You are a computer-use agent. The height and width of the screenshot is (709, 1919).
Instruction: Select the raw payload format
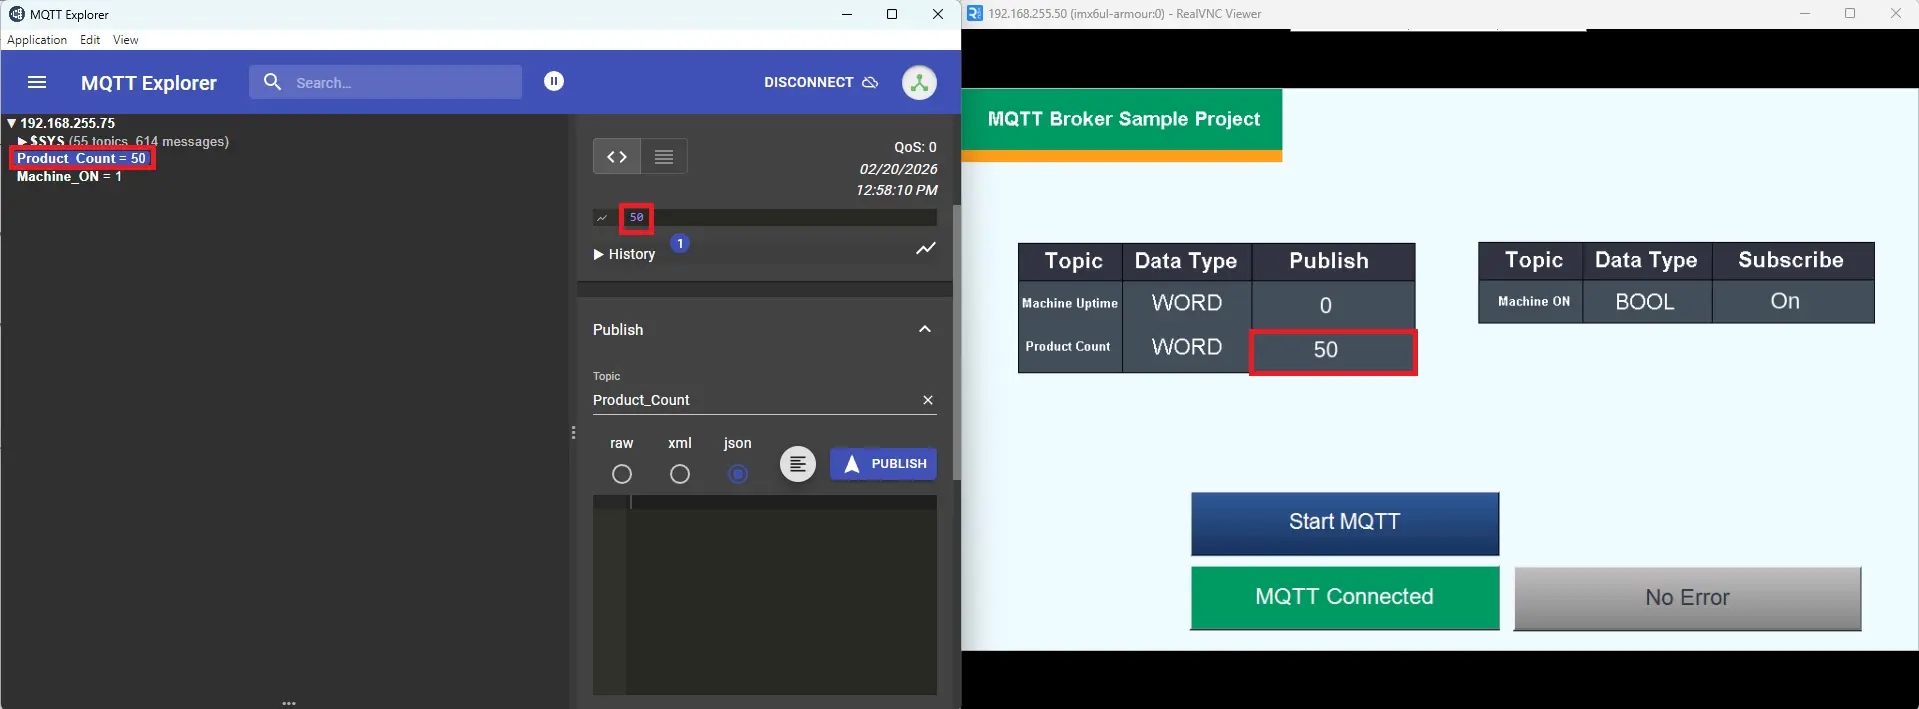[x=622, y=474]
